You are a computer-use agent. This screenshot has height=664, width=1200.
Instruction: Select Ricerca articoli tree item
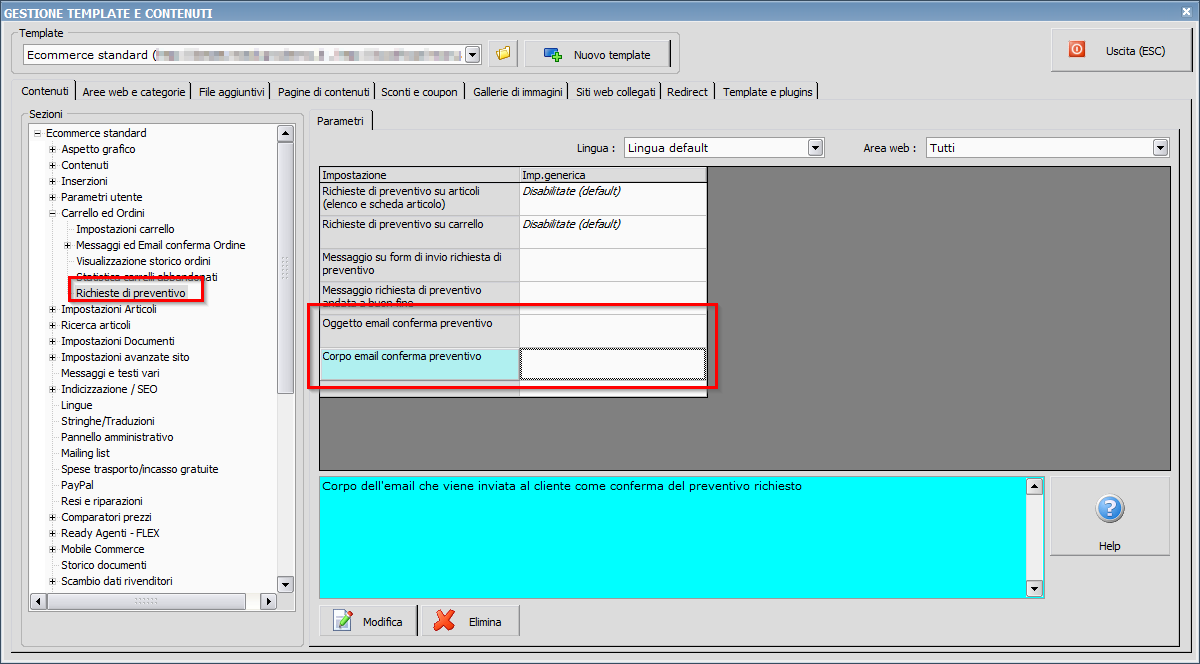click(96, 325)
